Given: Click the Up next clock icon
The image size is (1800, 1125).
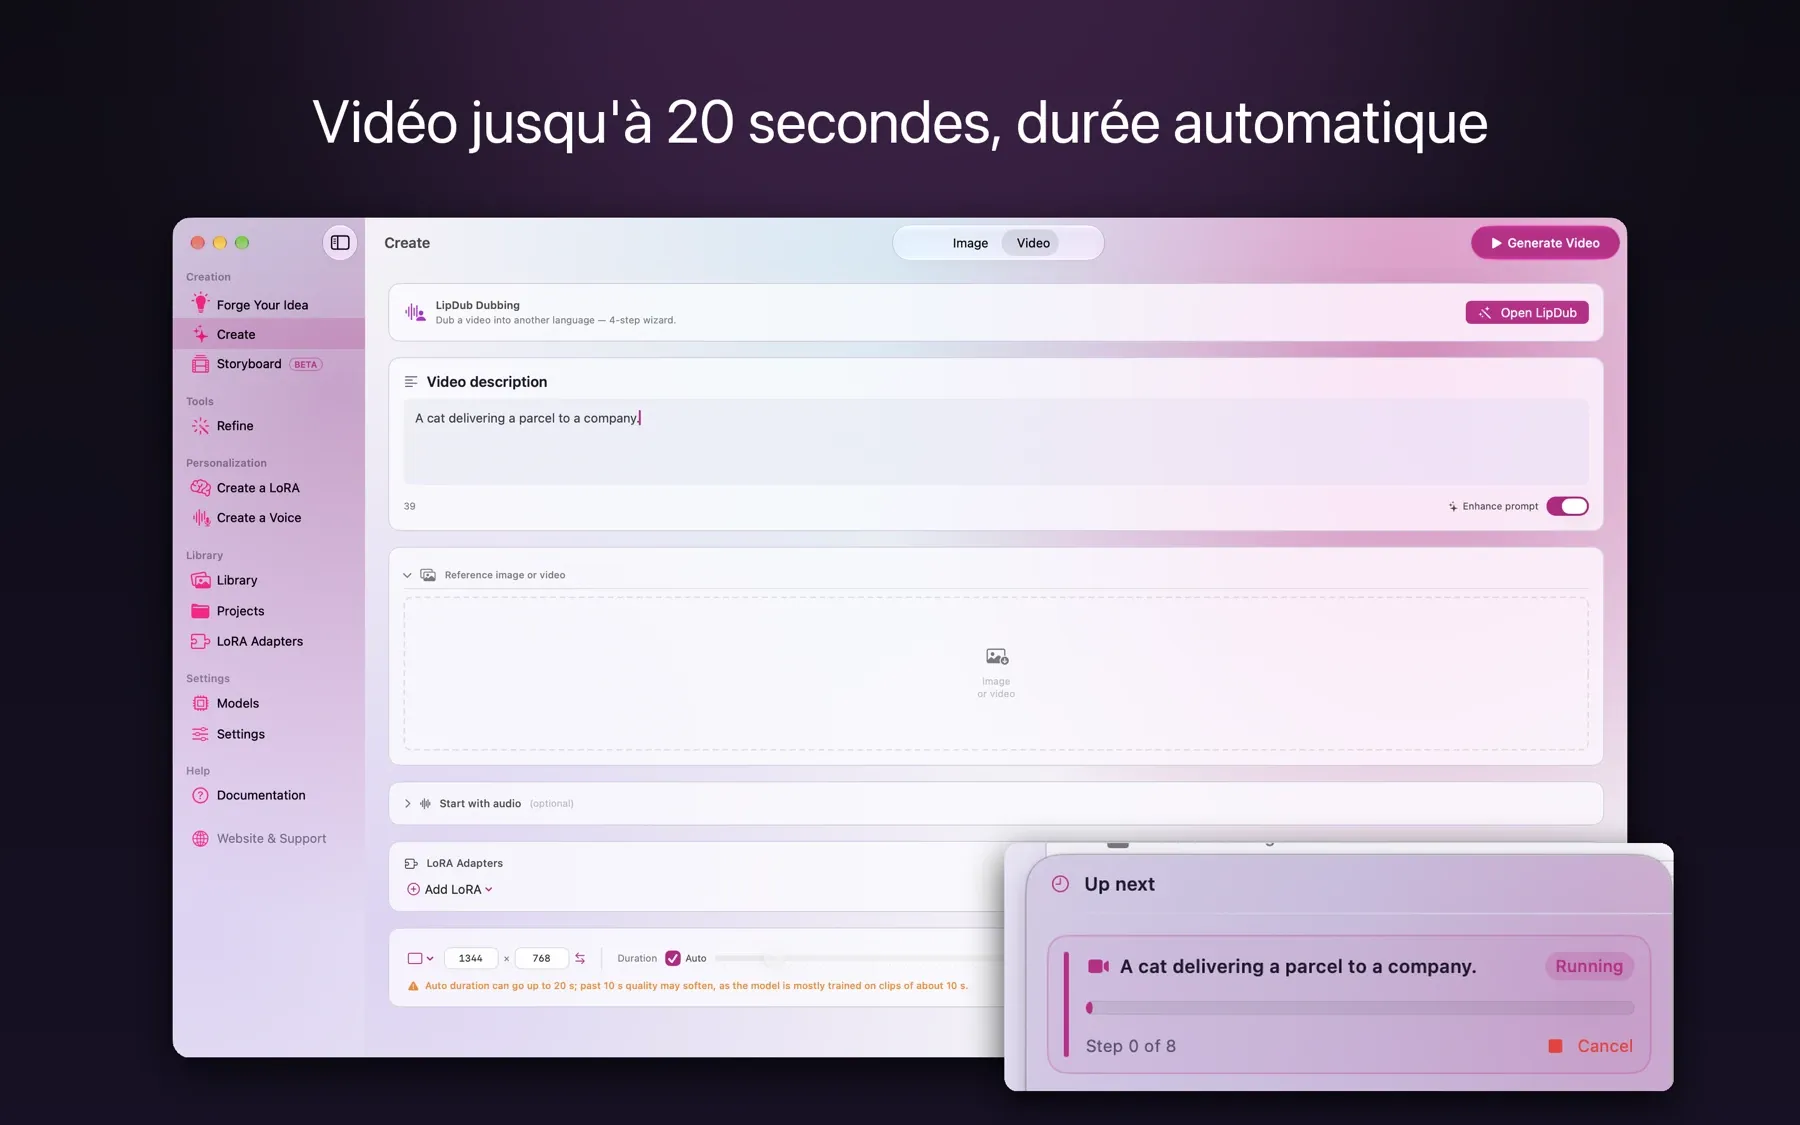Looking at the screenshot, I should click(1060, 884).
